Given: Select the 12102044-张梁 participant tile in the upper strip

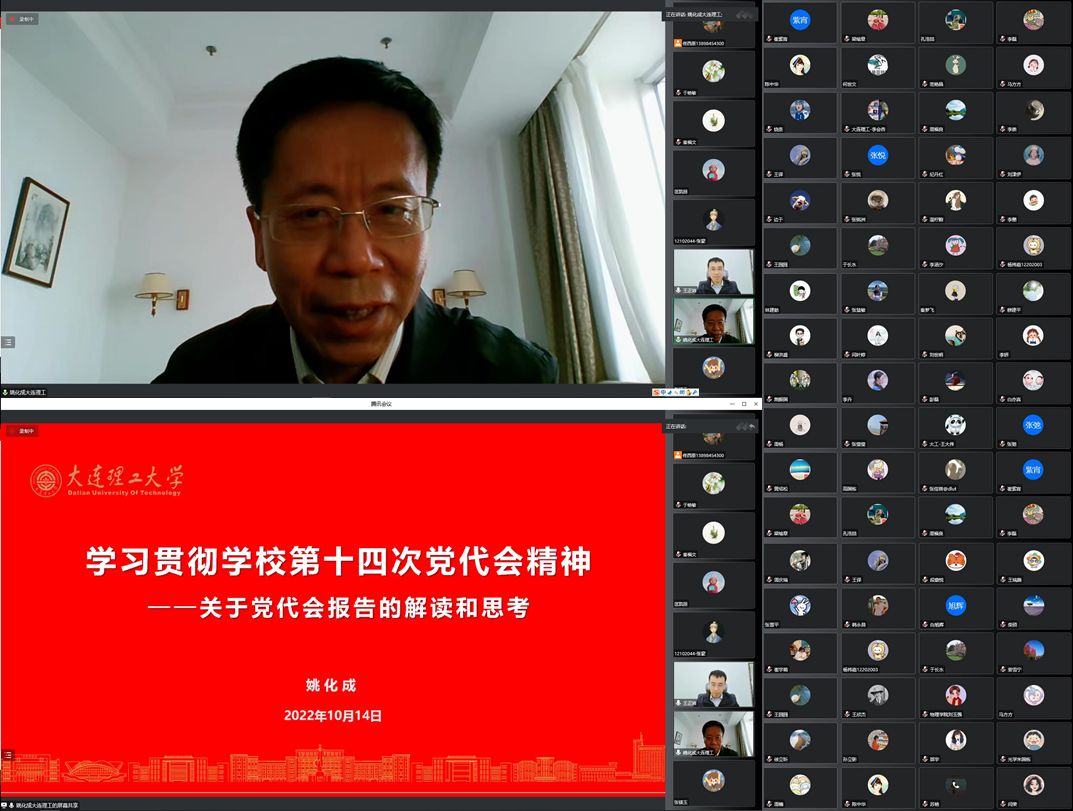Looking at the screenshot, I should pos(713,221).
